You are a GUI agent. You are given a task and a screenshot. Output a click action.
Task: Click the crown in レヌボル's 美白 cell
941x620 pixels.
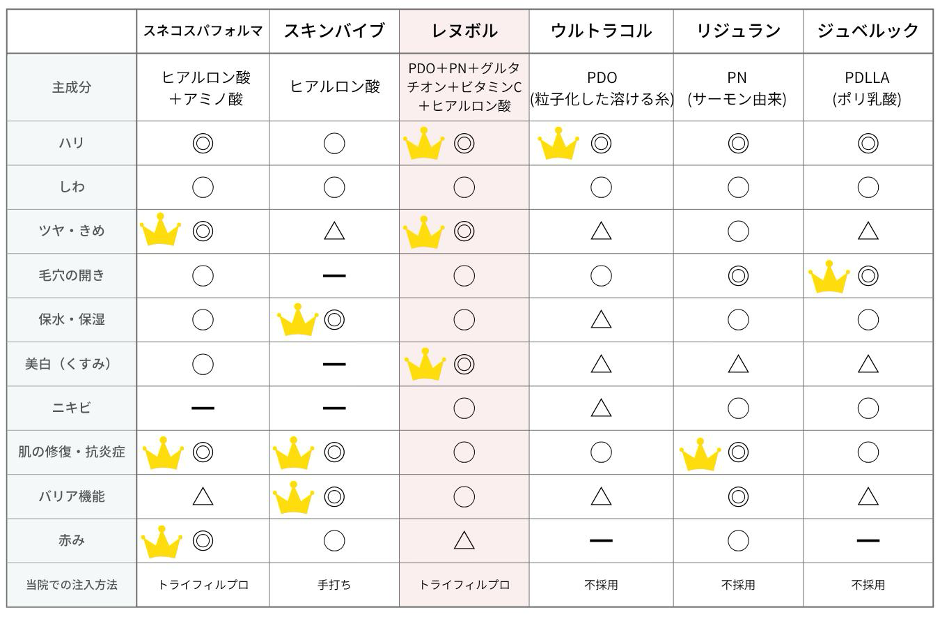click(424, 364)
